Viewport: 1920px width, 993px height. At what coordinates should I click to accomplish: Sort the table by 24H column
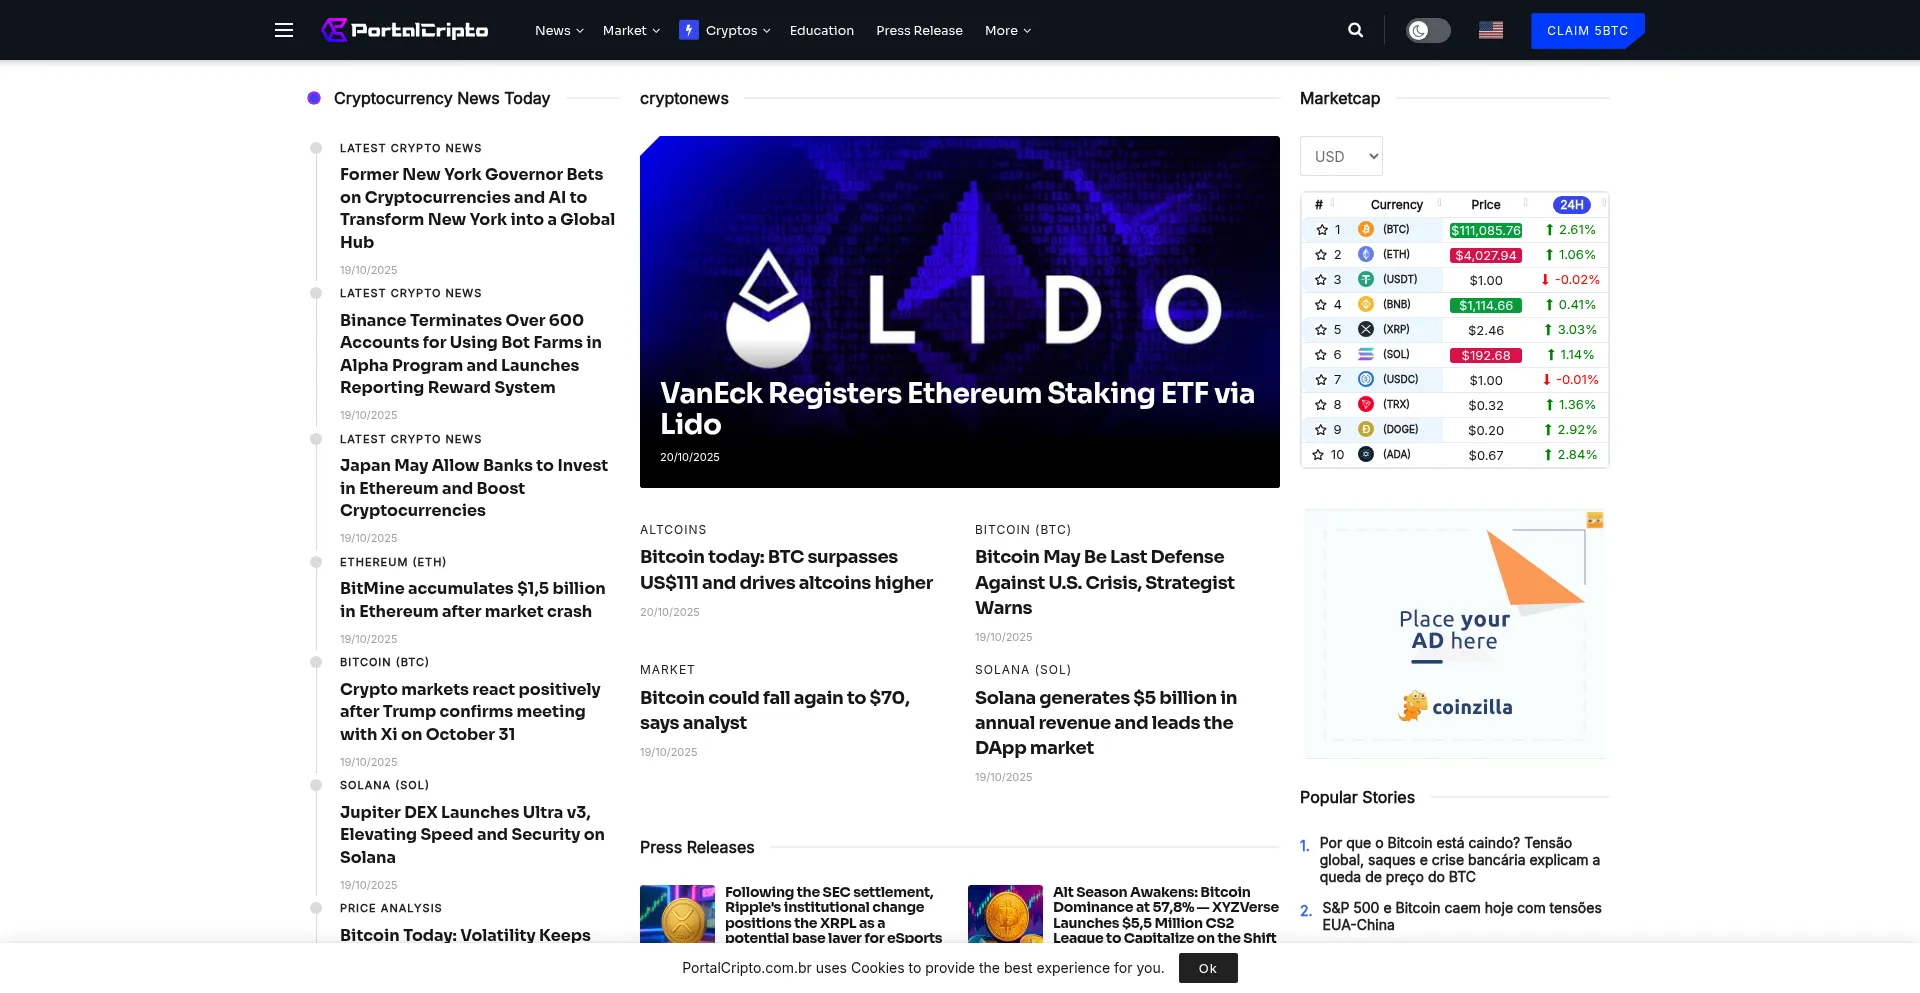click(1571, 205)
